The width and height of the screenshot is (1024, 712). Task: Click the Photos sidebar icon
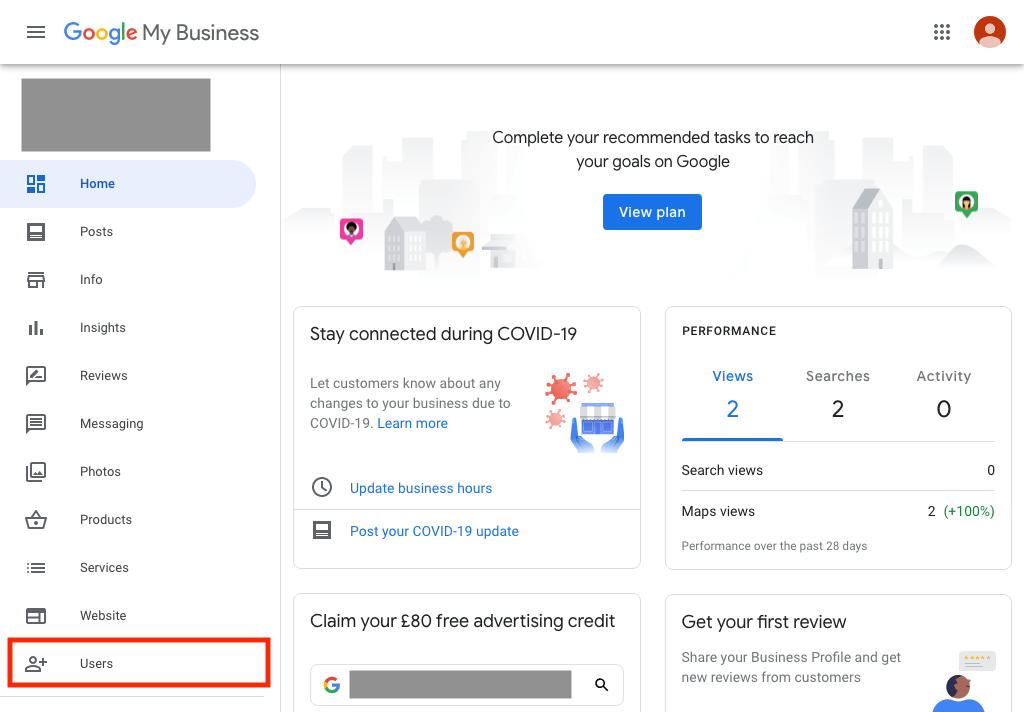tap(36, 472)
